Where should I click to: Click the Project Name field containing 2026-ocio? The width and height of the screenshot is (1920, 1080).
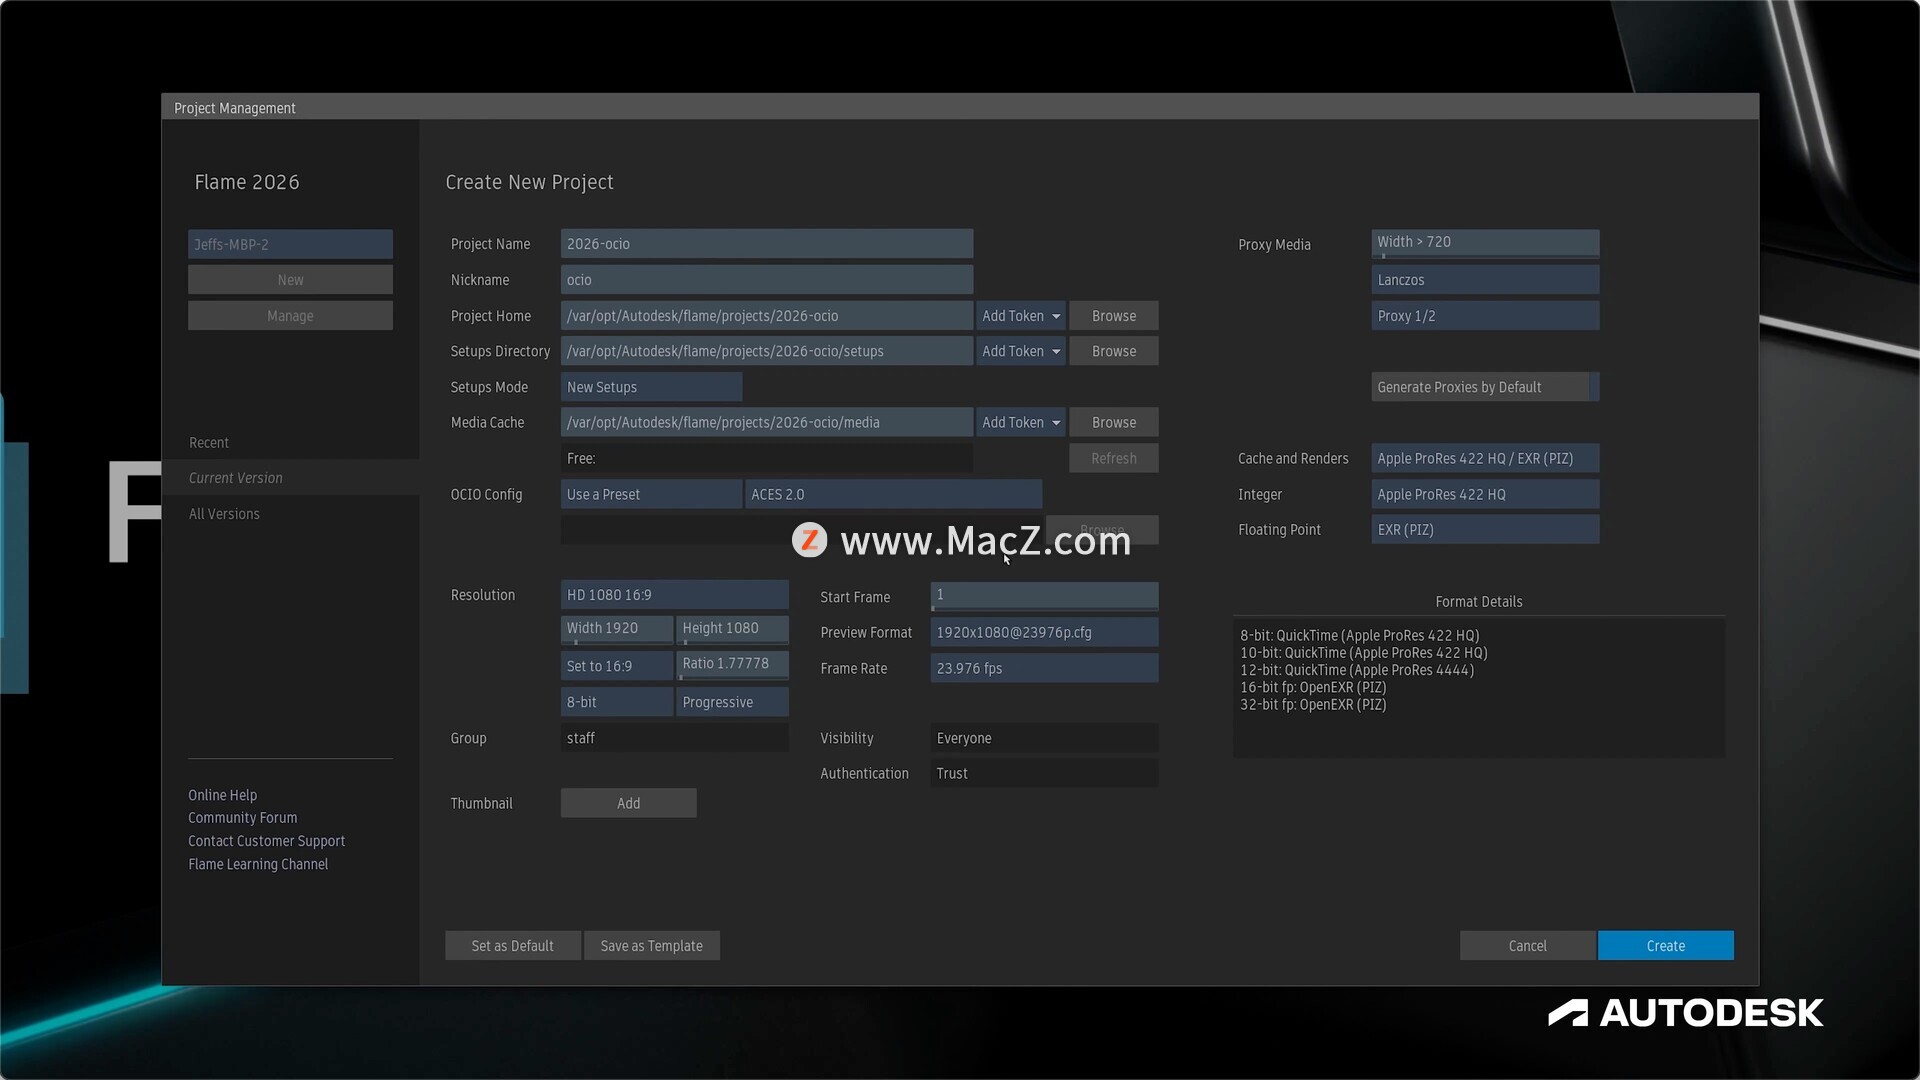tap(766, 244)
